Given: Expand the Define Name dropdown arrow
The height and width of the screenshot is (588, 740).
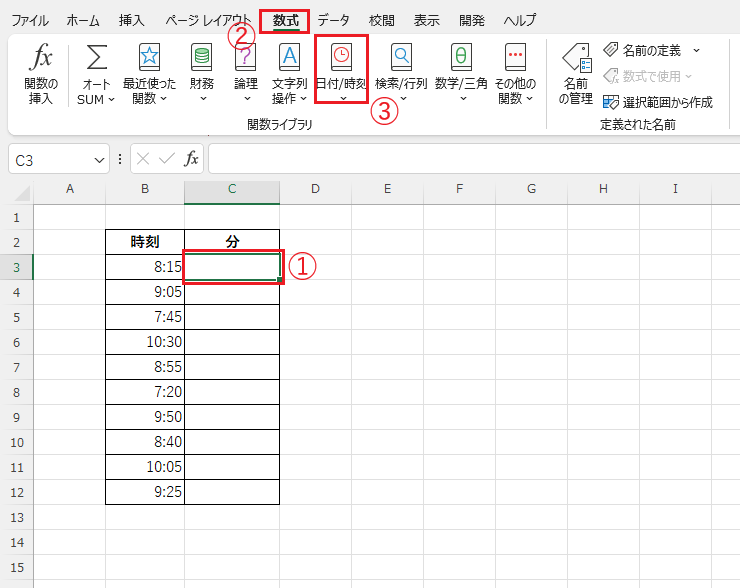Looking at the screenshot, I should pos(696,50).
